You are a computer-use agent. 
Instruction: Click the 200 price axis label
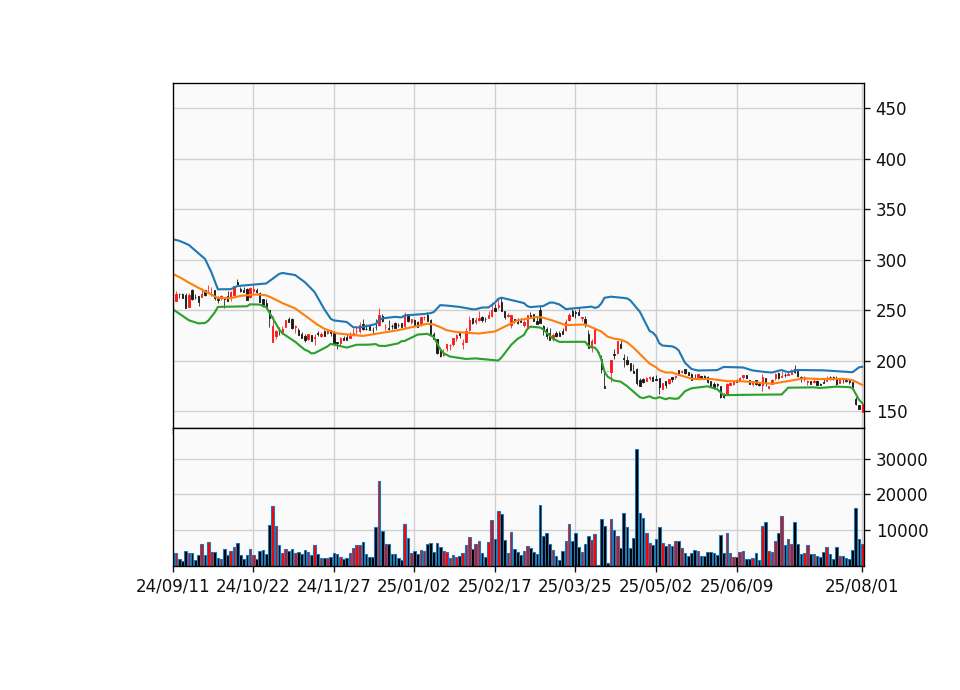pos(891,362)
